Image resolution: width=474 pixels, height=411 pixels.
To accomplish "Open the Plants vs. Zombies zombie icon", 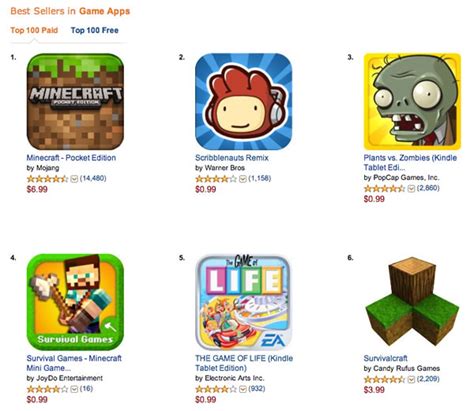I will coord(412,102).
